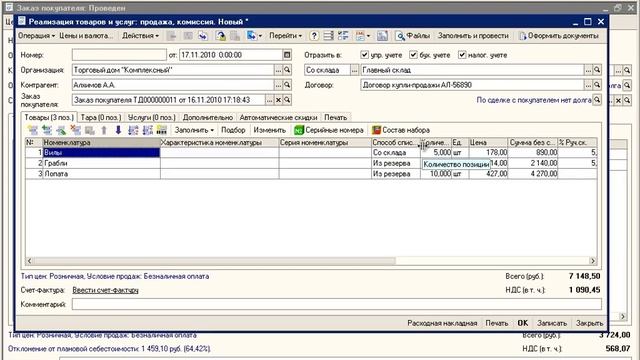Switch to Печать tab

(x=336, y=118)
